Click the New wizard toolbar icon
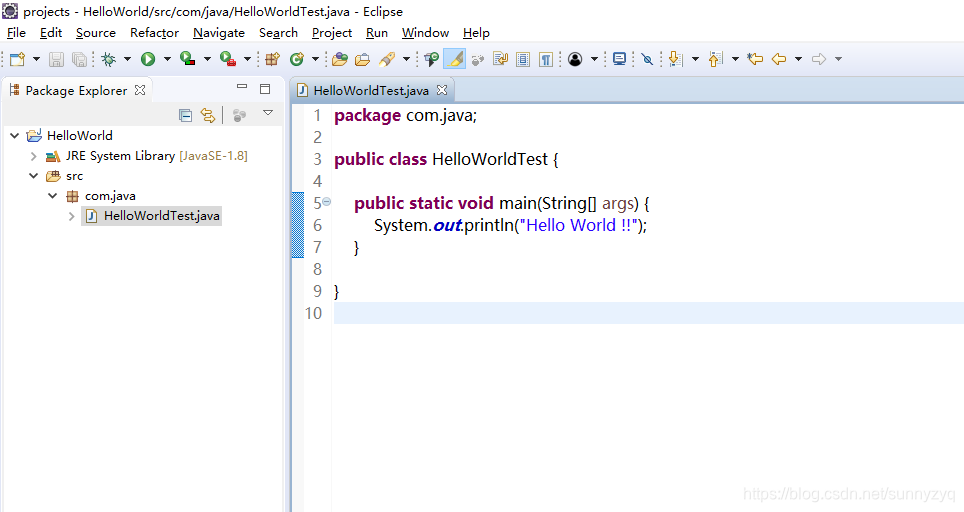964x512 pixels. point(18,59)
